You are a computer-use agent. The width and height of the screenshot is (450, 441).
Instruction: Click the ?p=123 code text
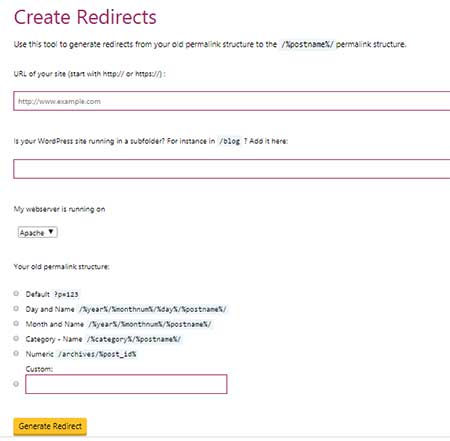[66, 295]
